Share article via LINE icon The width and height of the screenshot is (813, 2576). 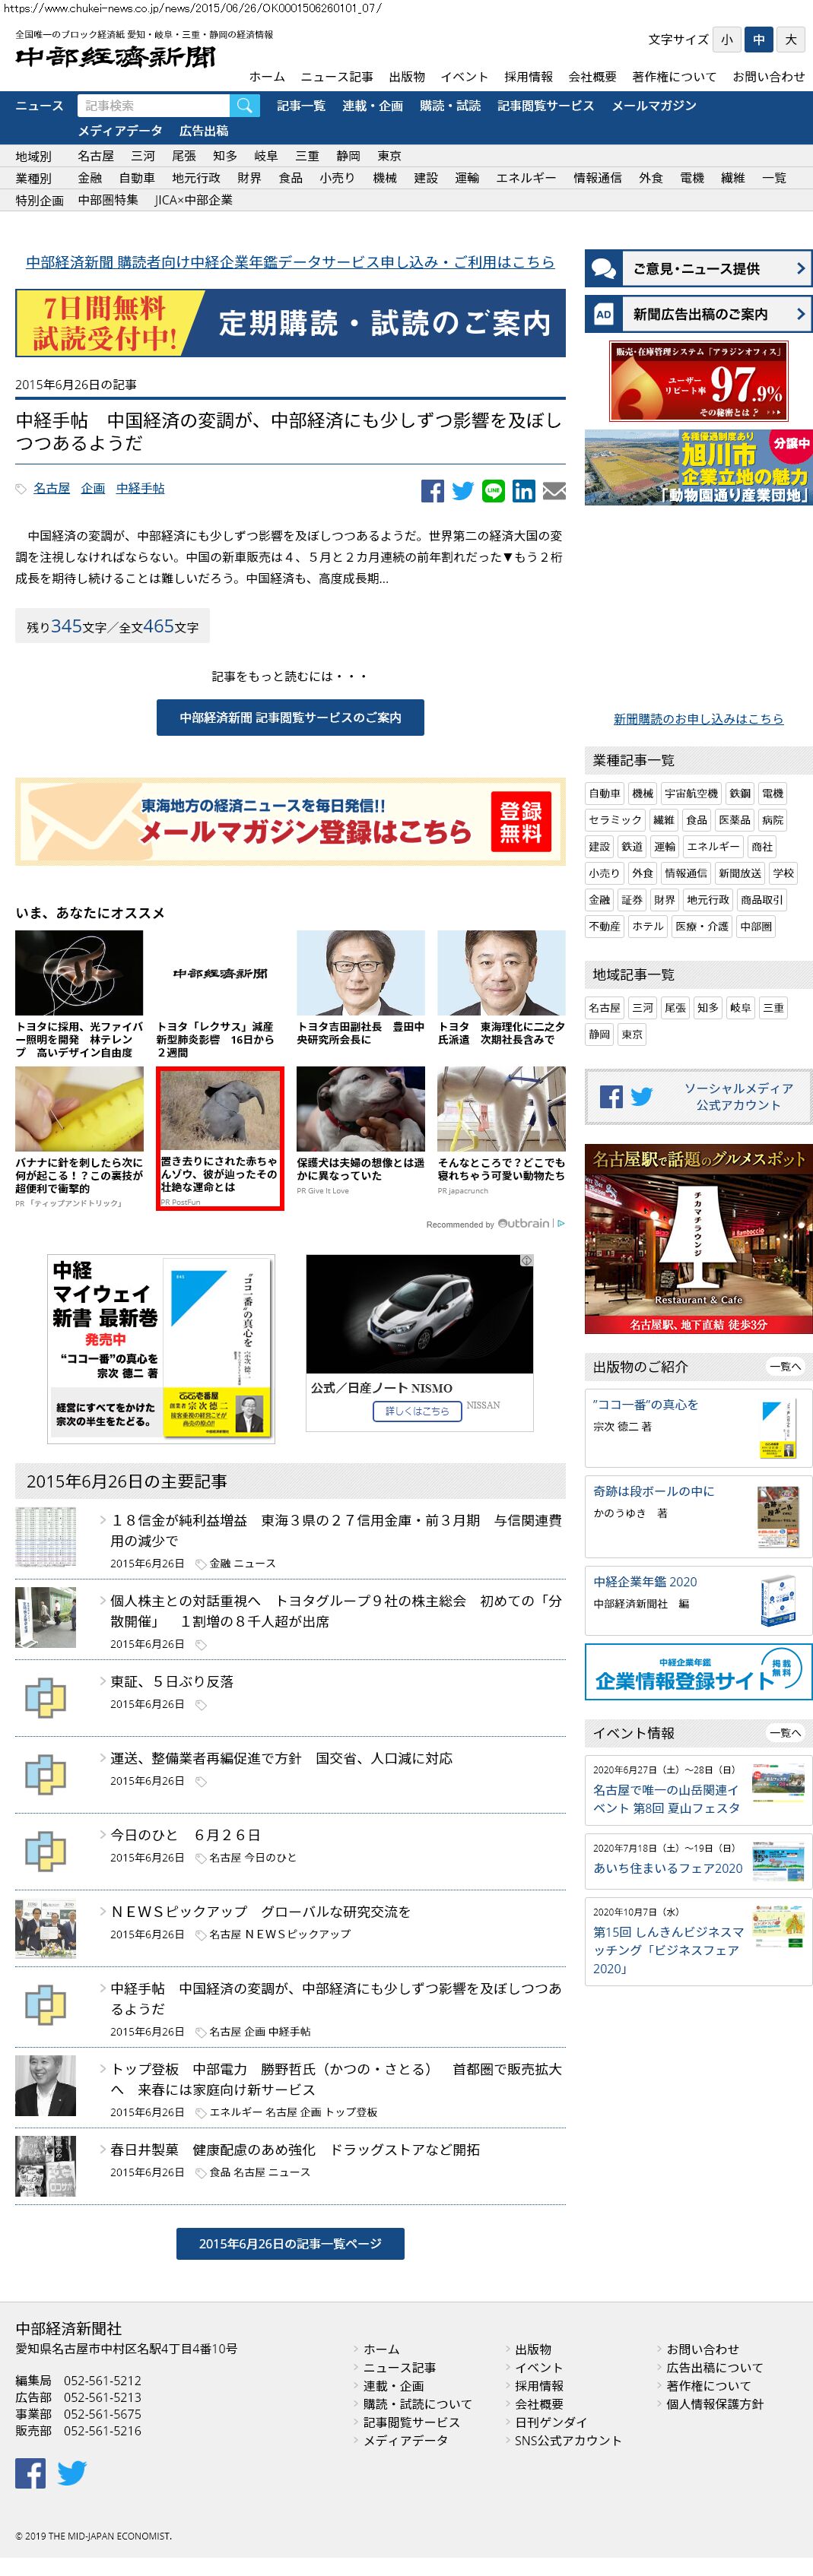pyautogui.click(x=493, y=490)
